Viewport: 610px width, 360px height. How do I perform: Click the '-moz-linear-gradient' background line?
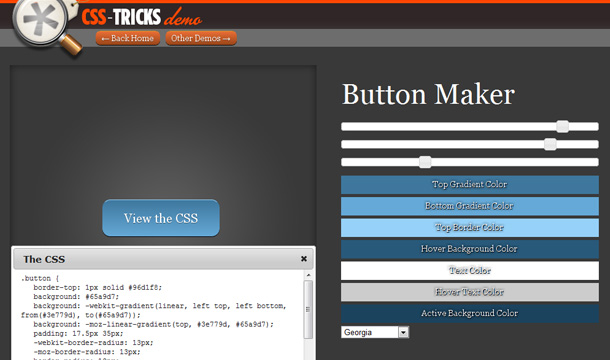point(153,324)
